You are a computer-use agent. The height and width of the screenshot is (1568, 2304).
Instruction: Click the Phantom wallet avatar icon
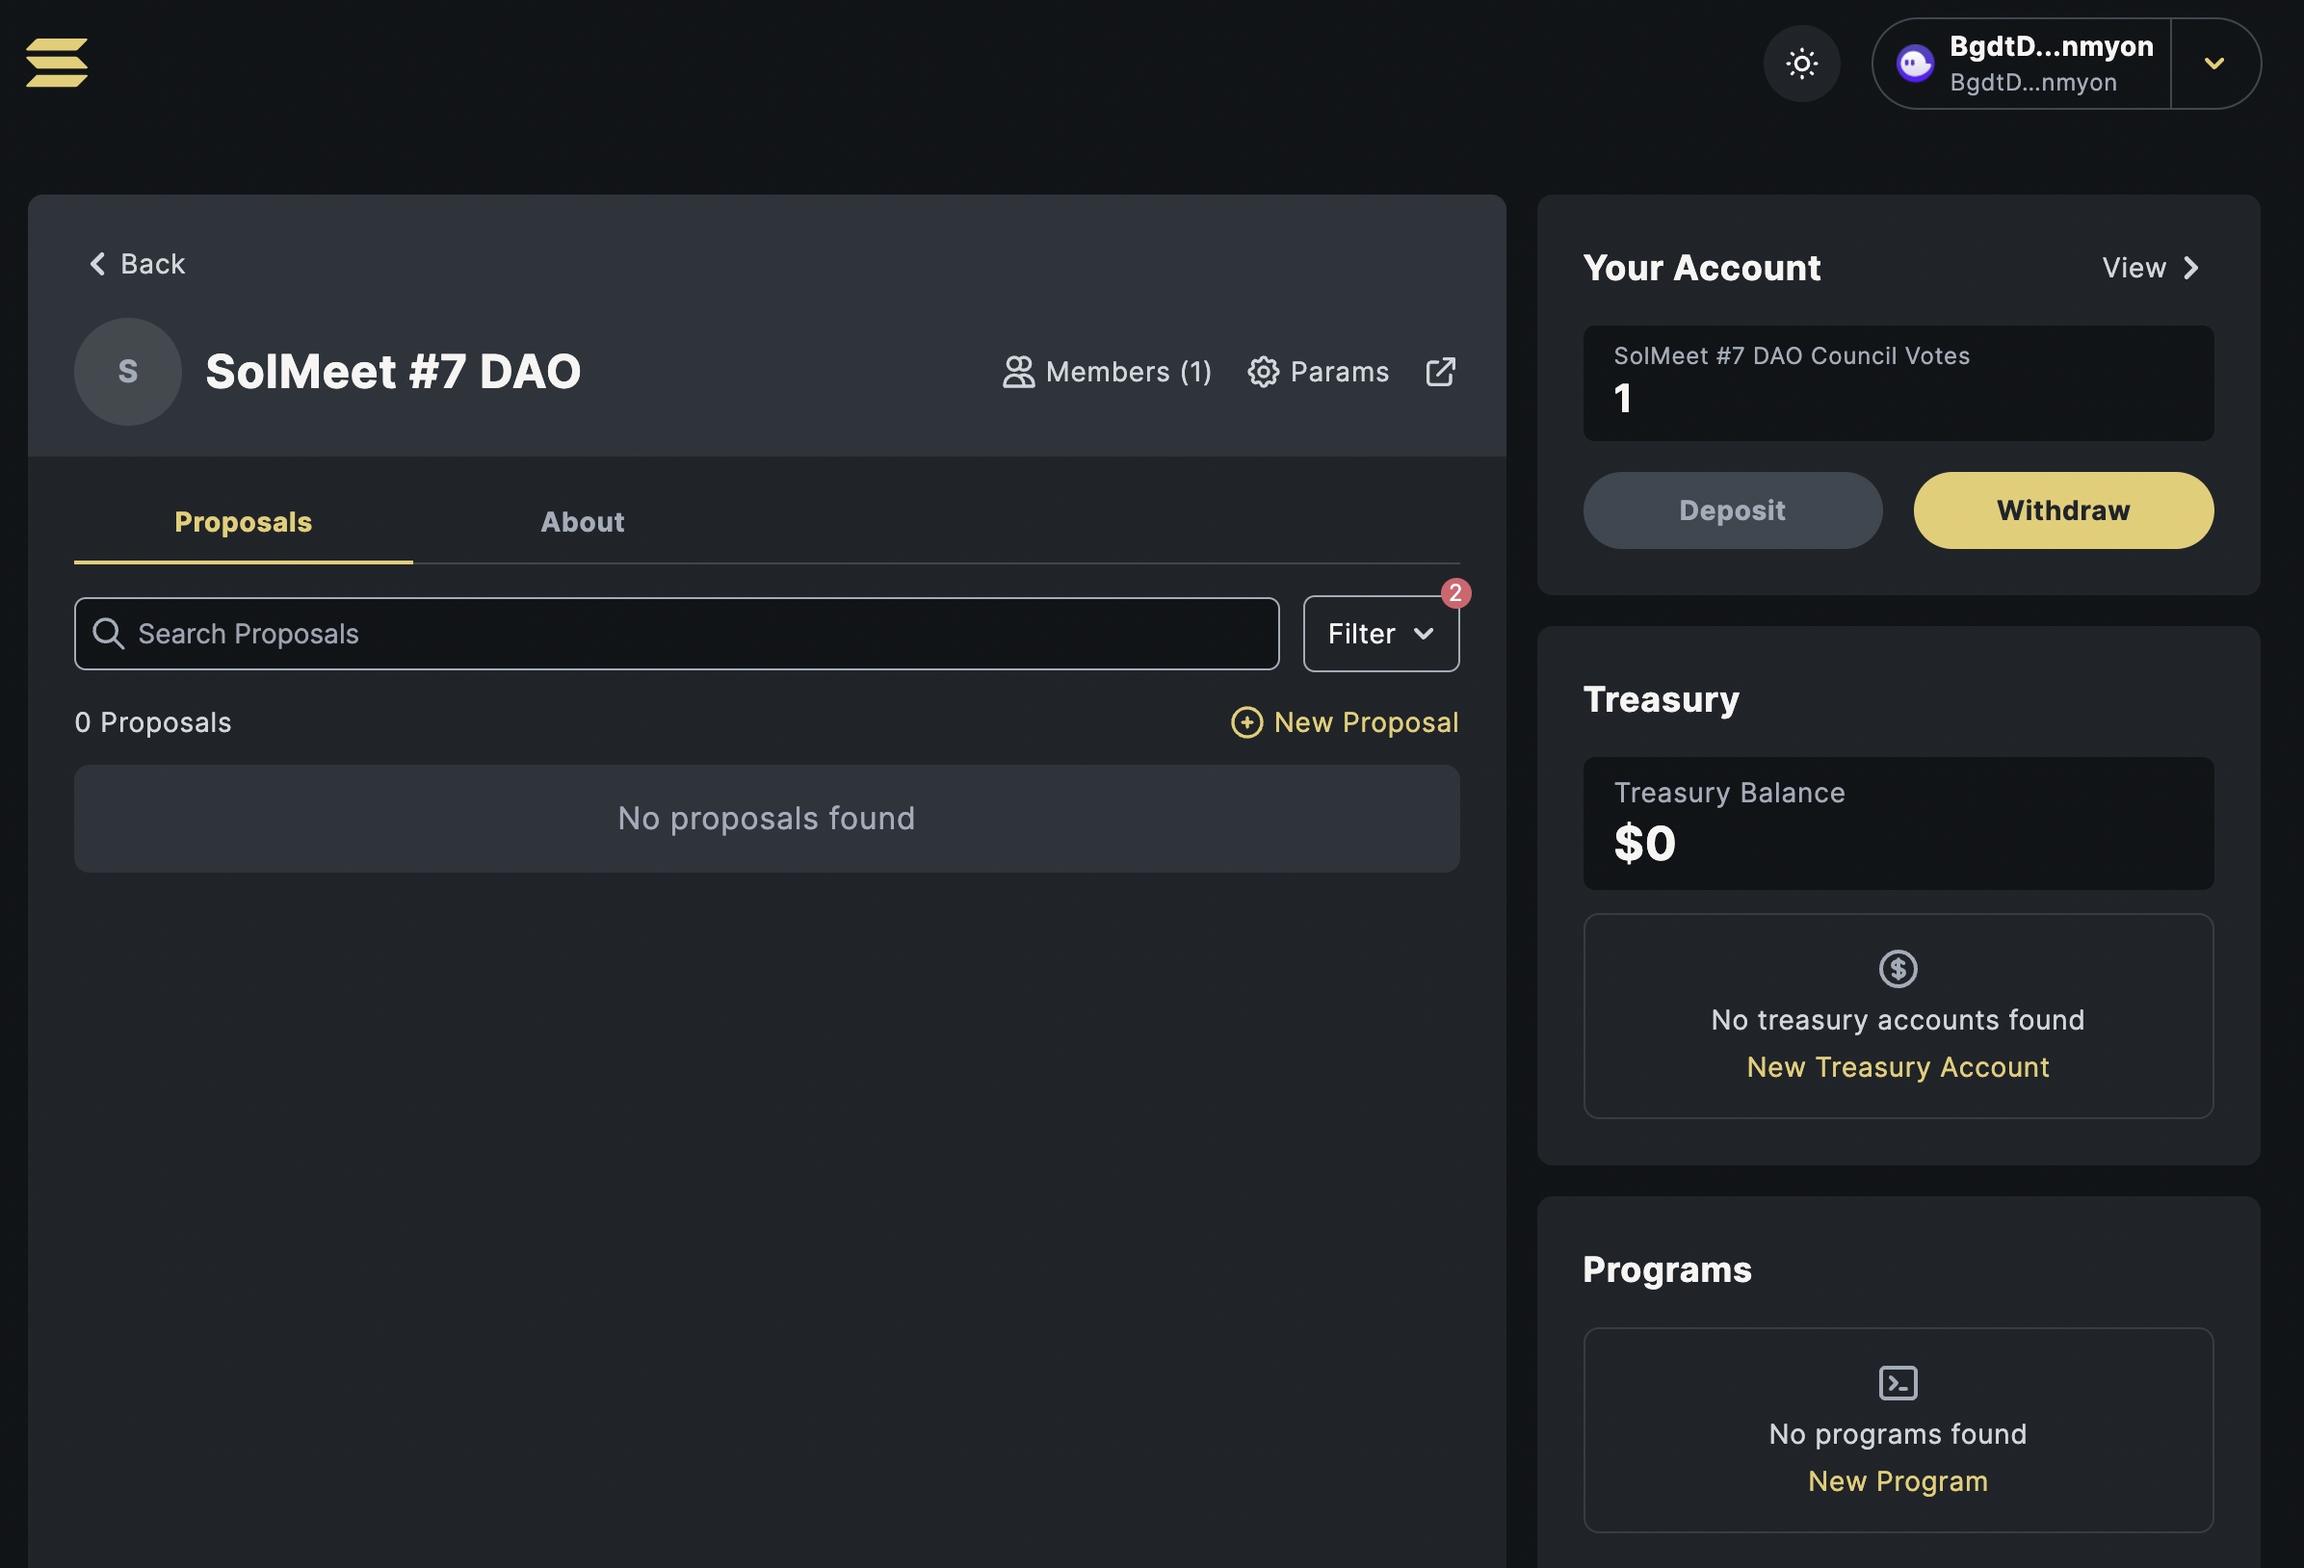(1915, 64)
